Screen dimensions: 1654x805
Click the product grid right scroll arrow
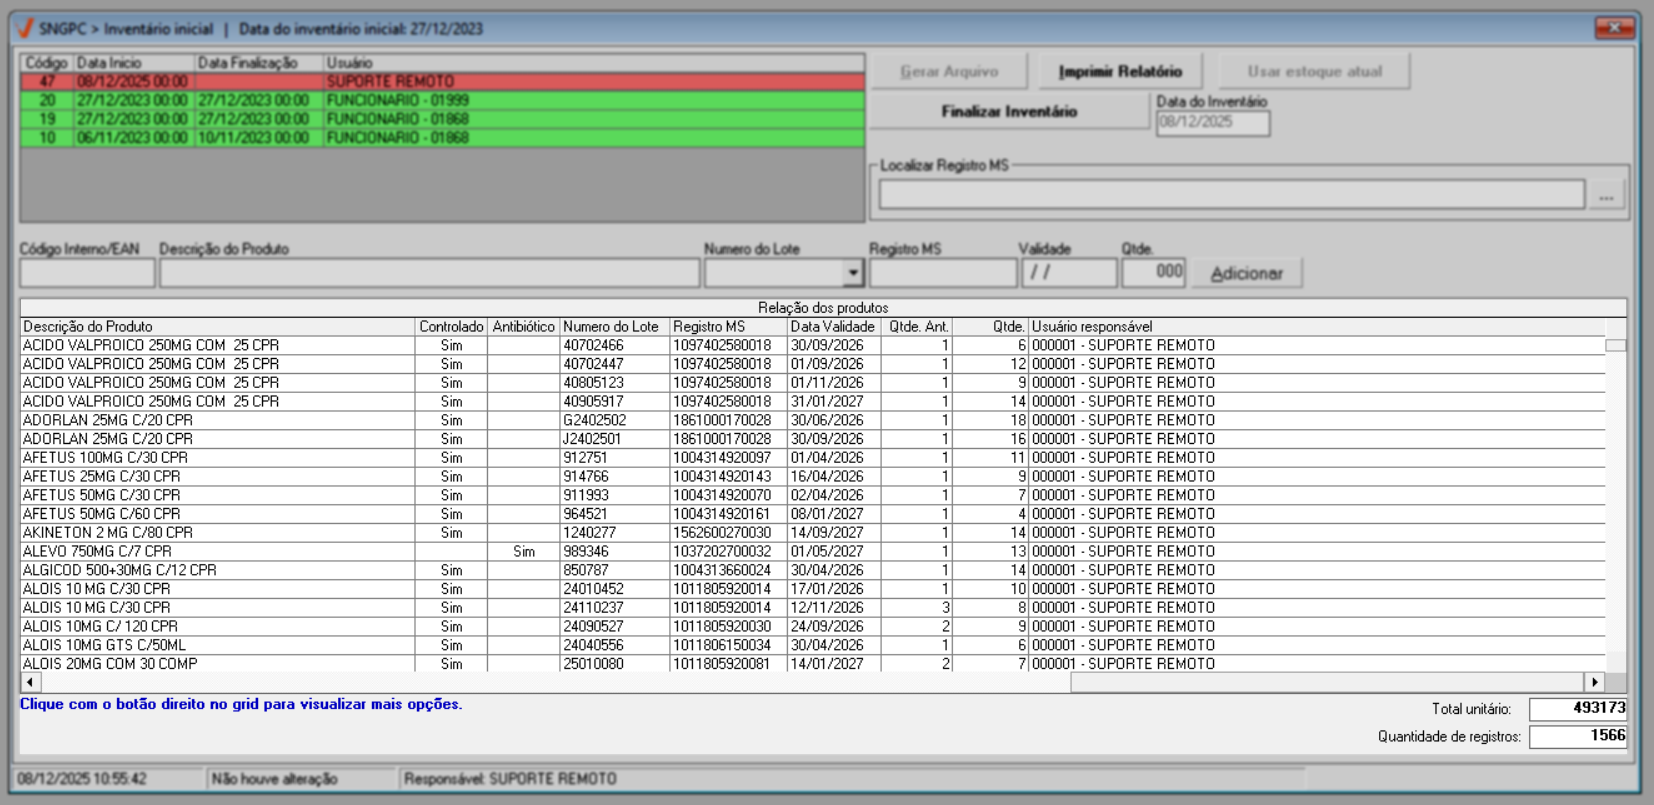[x=1595, y=682]
